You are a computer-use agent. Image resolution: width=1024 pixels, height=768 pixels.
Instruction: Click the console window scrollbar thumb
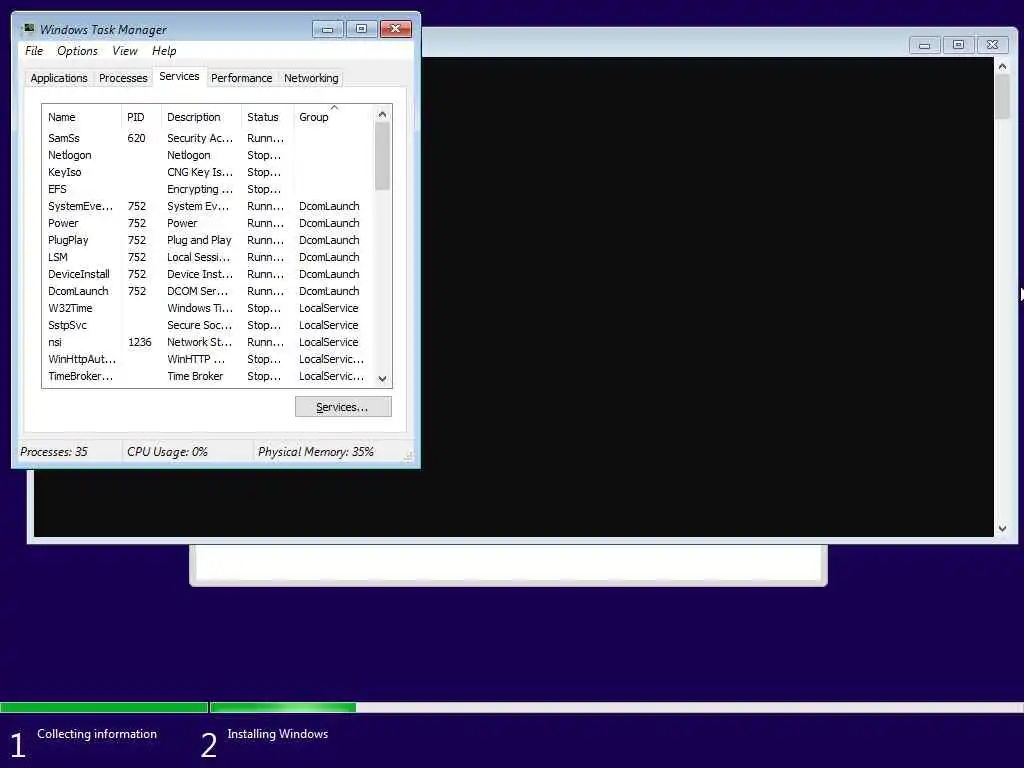[1002, 97]
